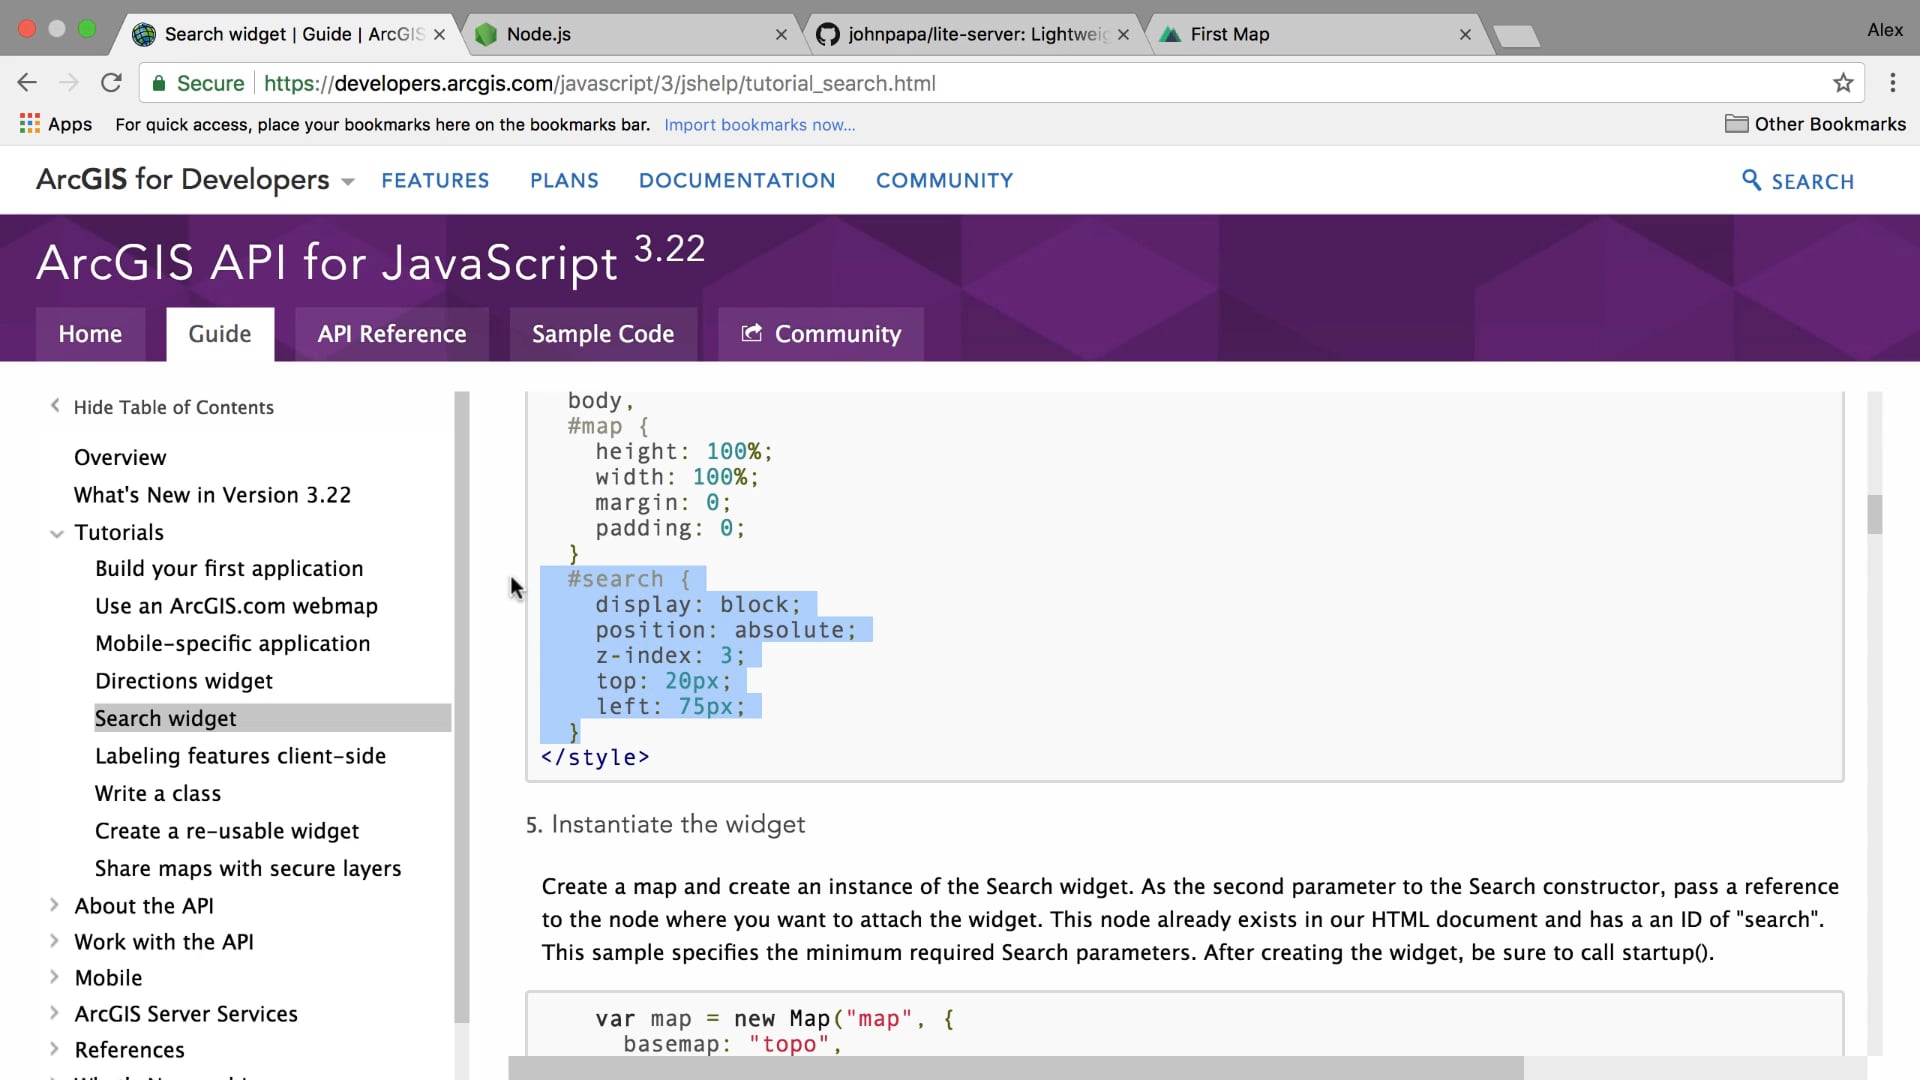This screenshot has height=1080, width=1920.
Task: Bookmark the page with the star icon
Action: (1843, 83)
